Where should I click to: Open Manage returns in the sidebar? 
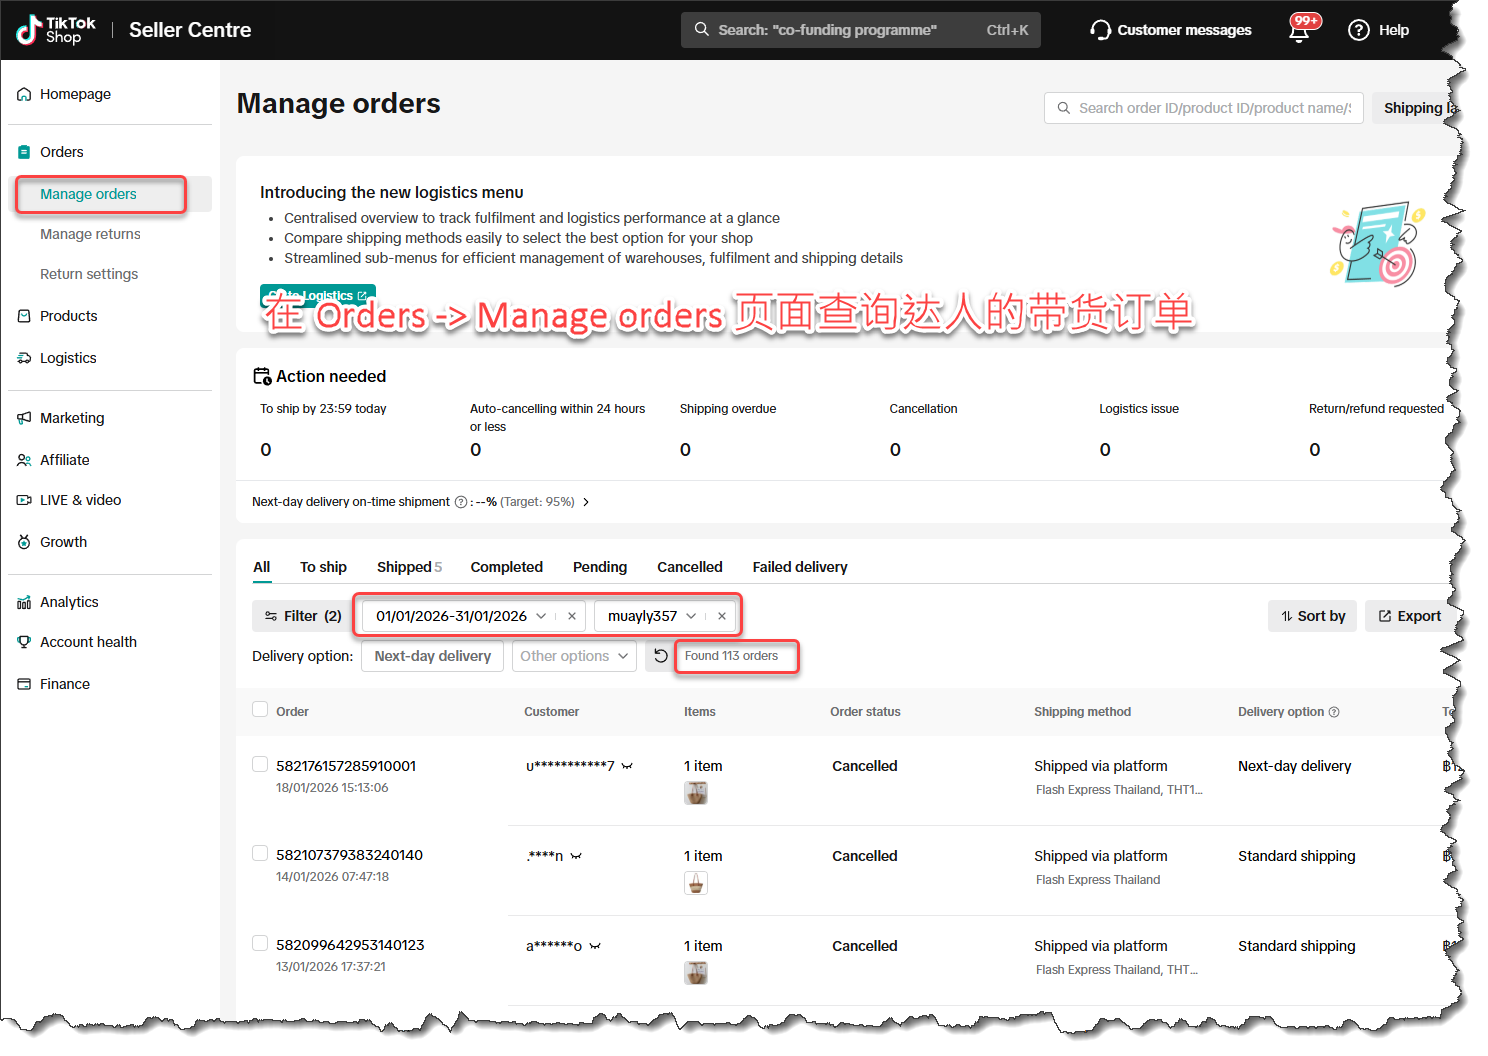[x=90, y=234]
